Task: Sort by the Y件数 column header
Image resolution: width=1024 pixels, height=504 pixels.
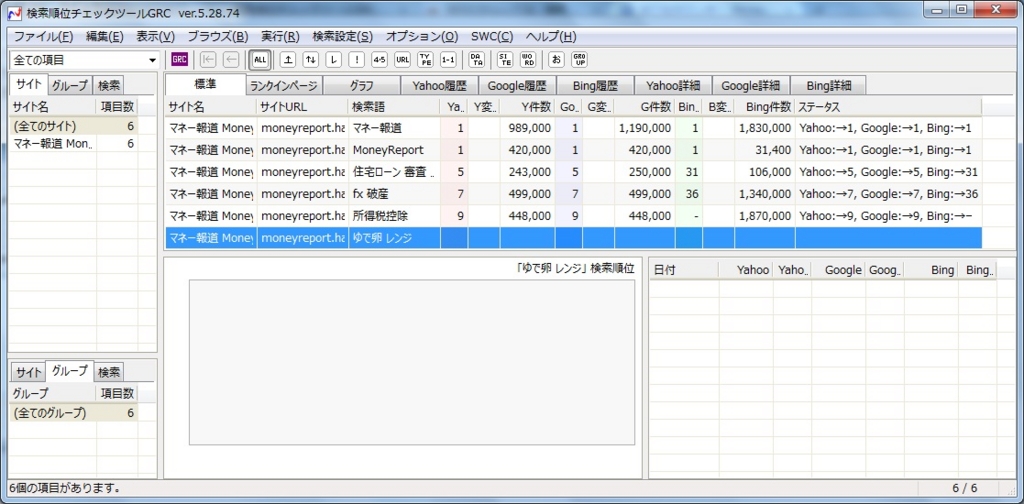Action: coord(527,106)
